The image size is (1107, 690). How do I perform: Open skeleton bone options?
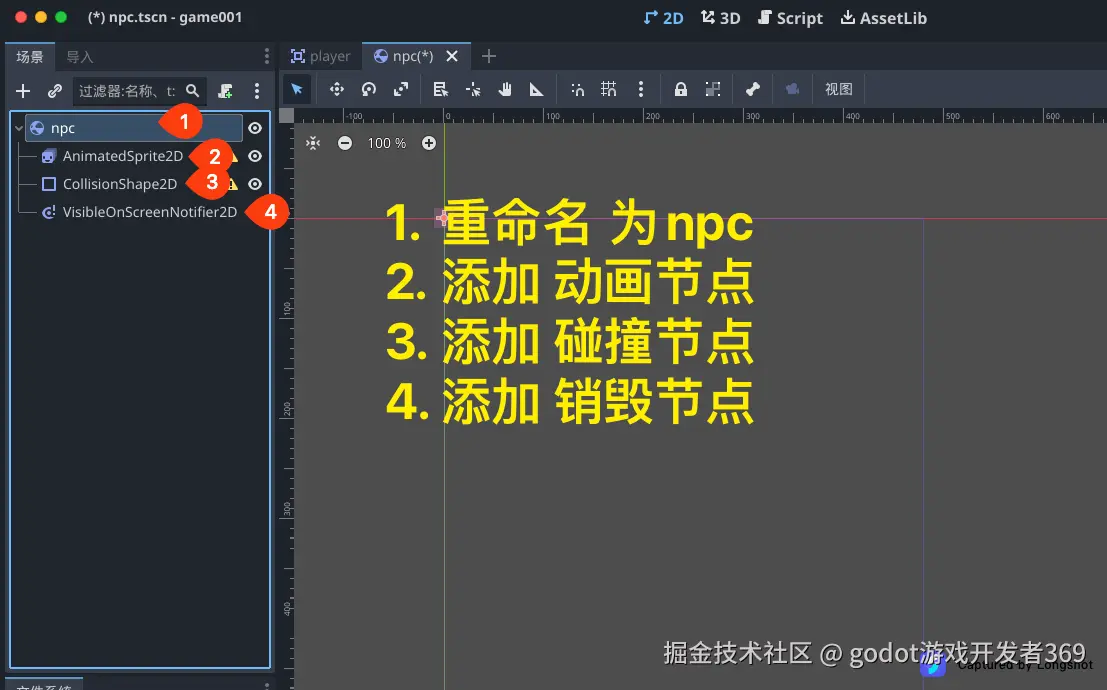[753, 89]
